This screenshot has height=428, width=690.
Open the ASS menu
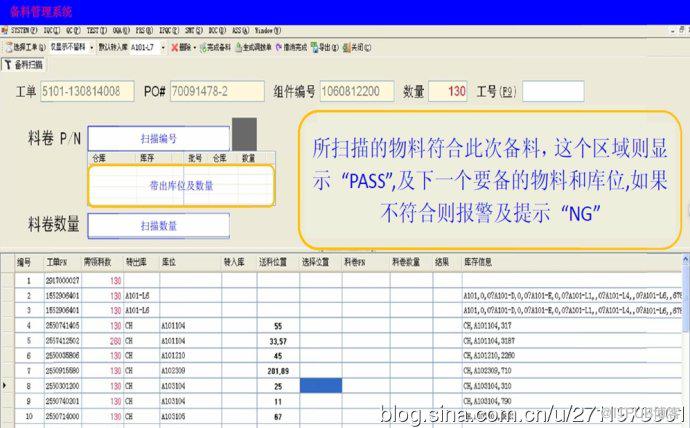point(240,30)
